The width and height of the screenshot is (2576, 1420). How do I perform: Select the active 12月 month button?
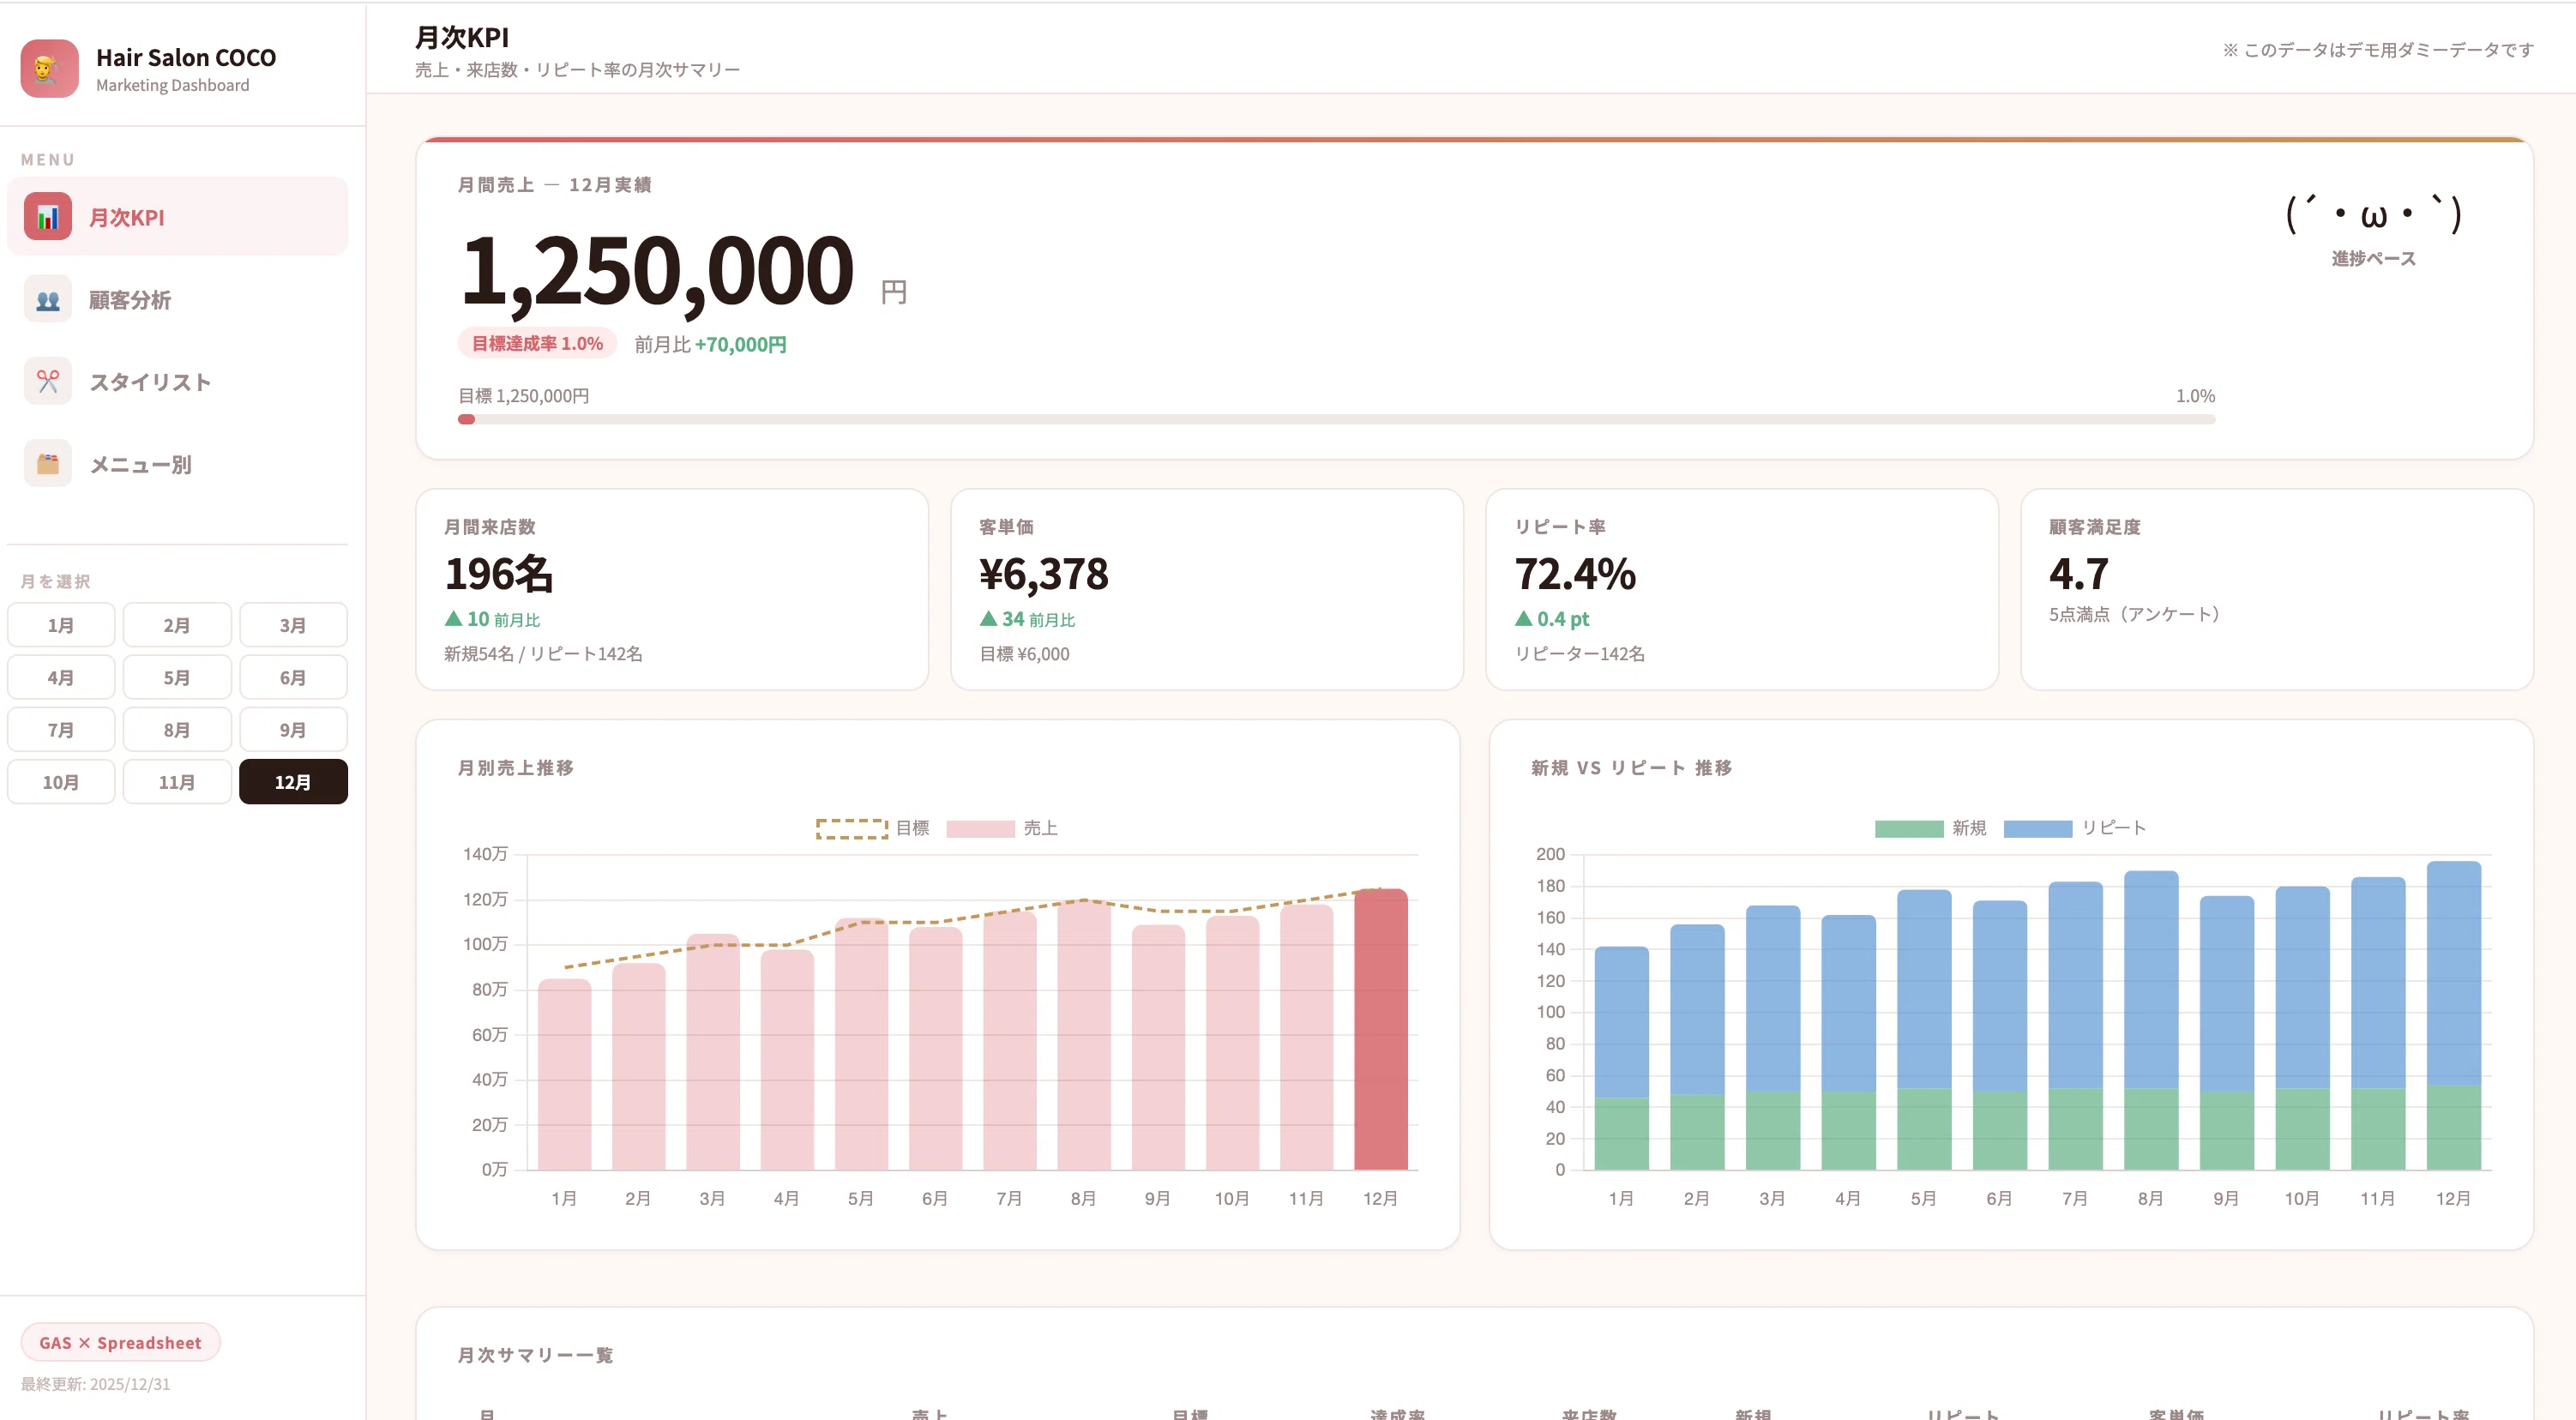[x=293, y=782]
